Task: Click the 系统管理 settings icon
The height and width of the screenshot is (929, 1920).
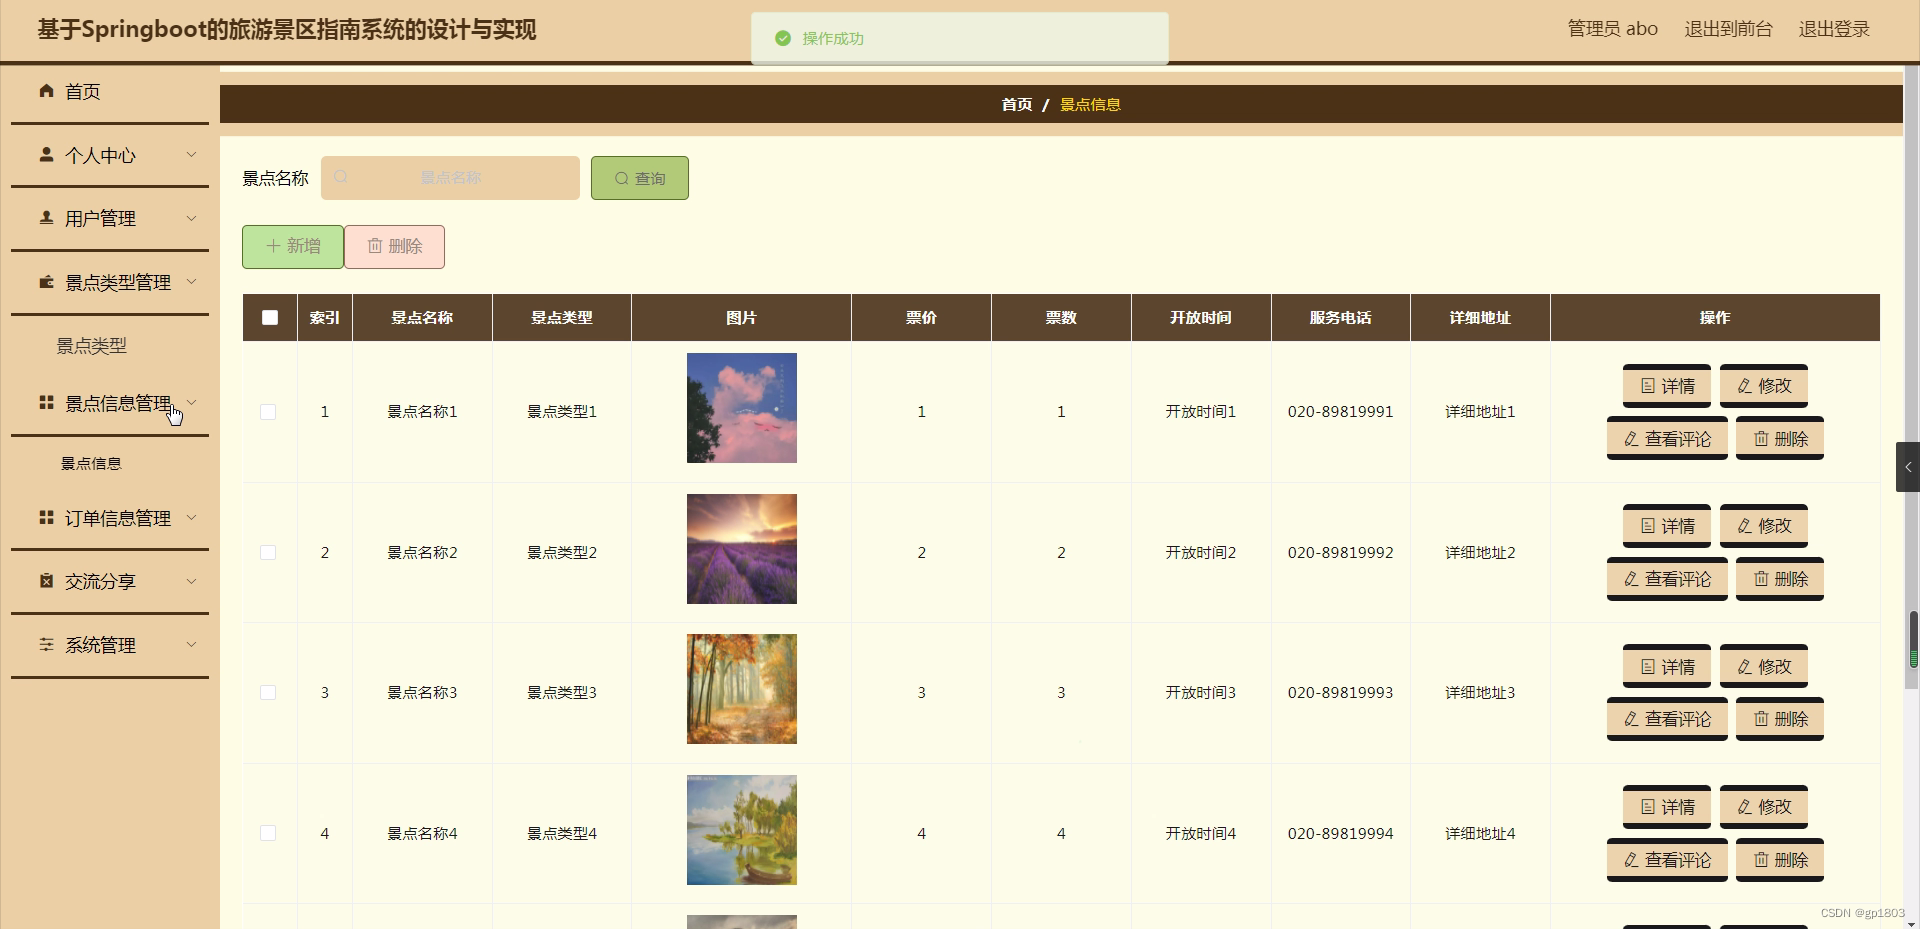Action: click(45, 645)
